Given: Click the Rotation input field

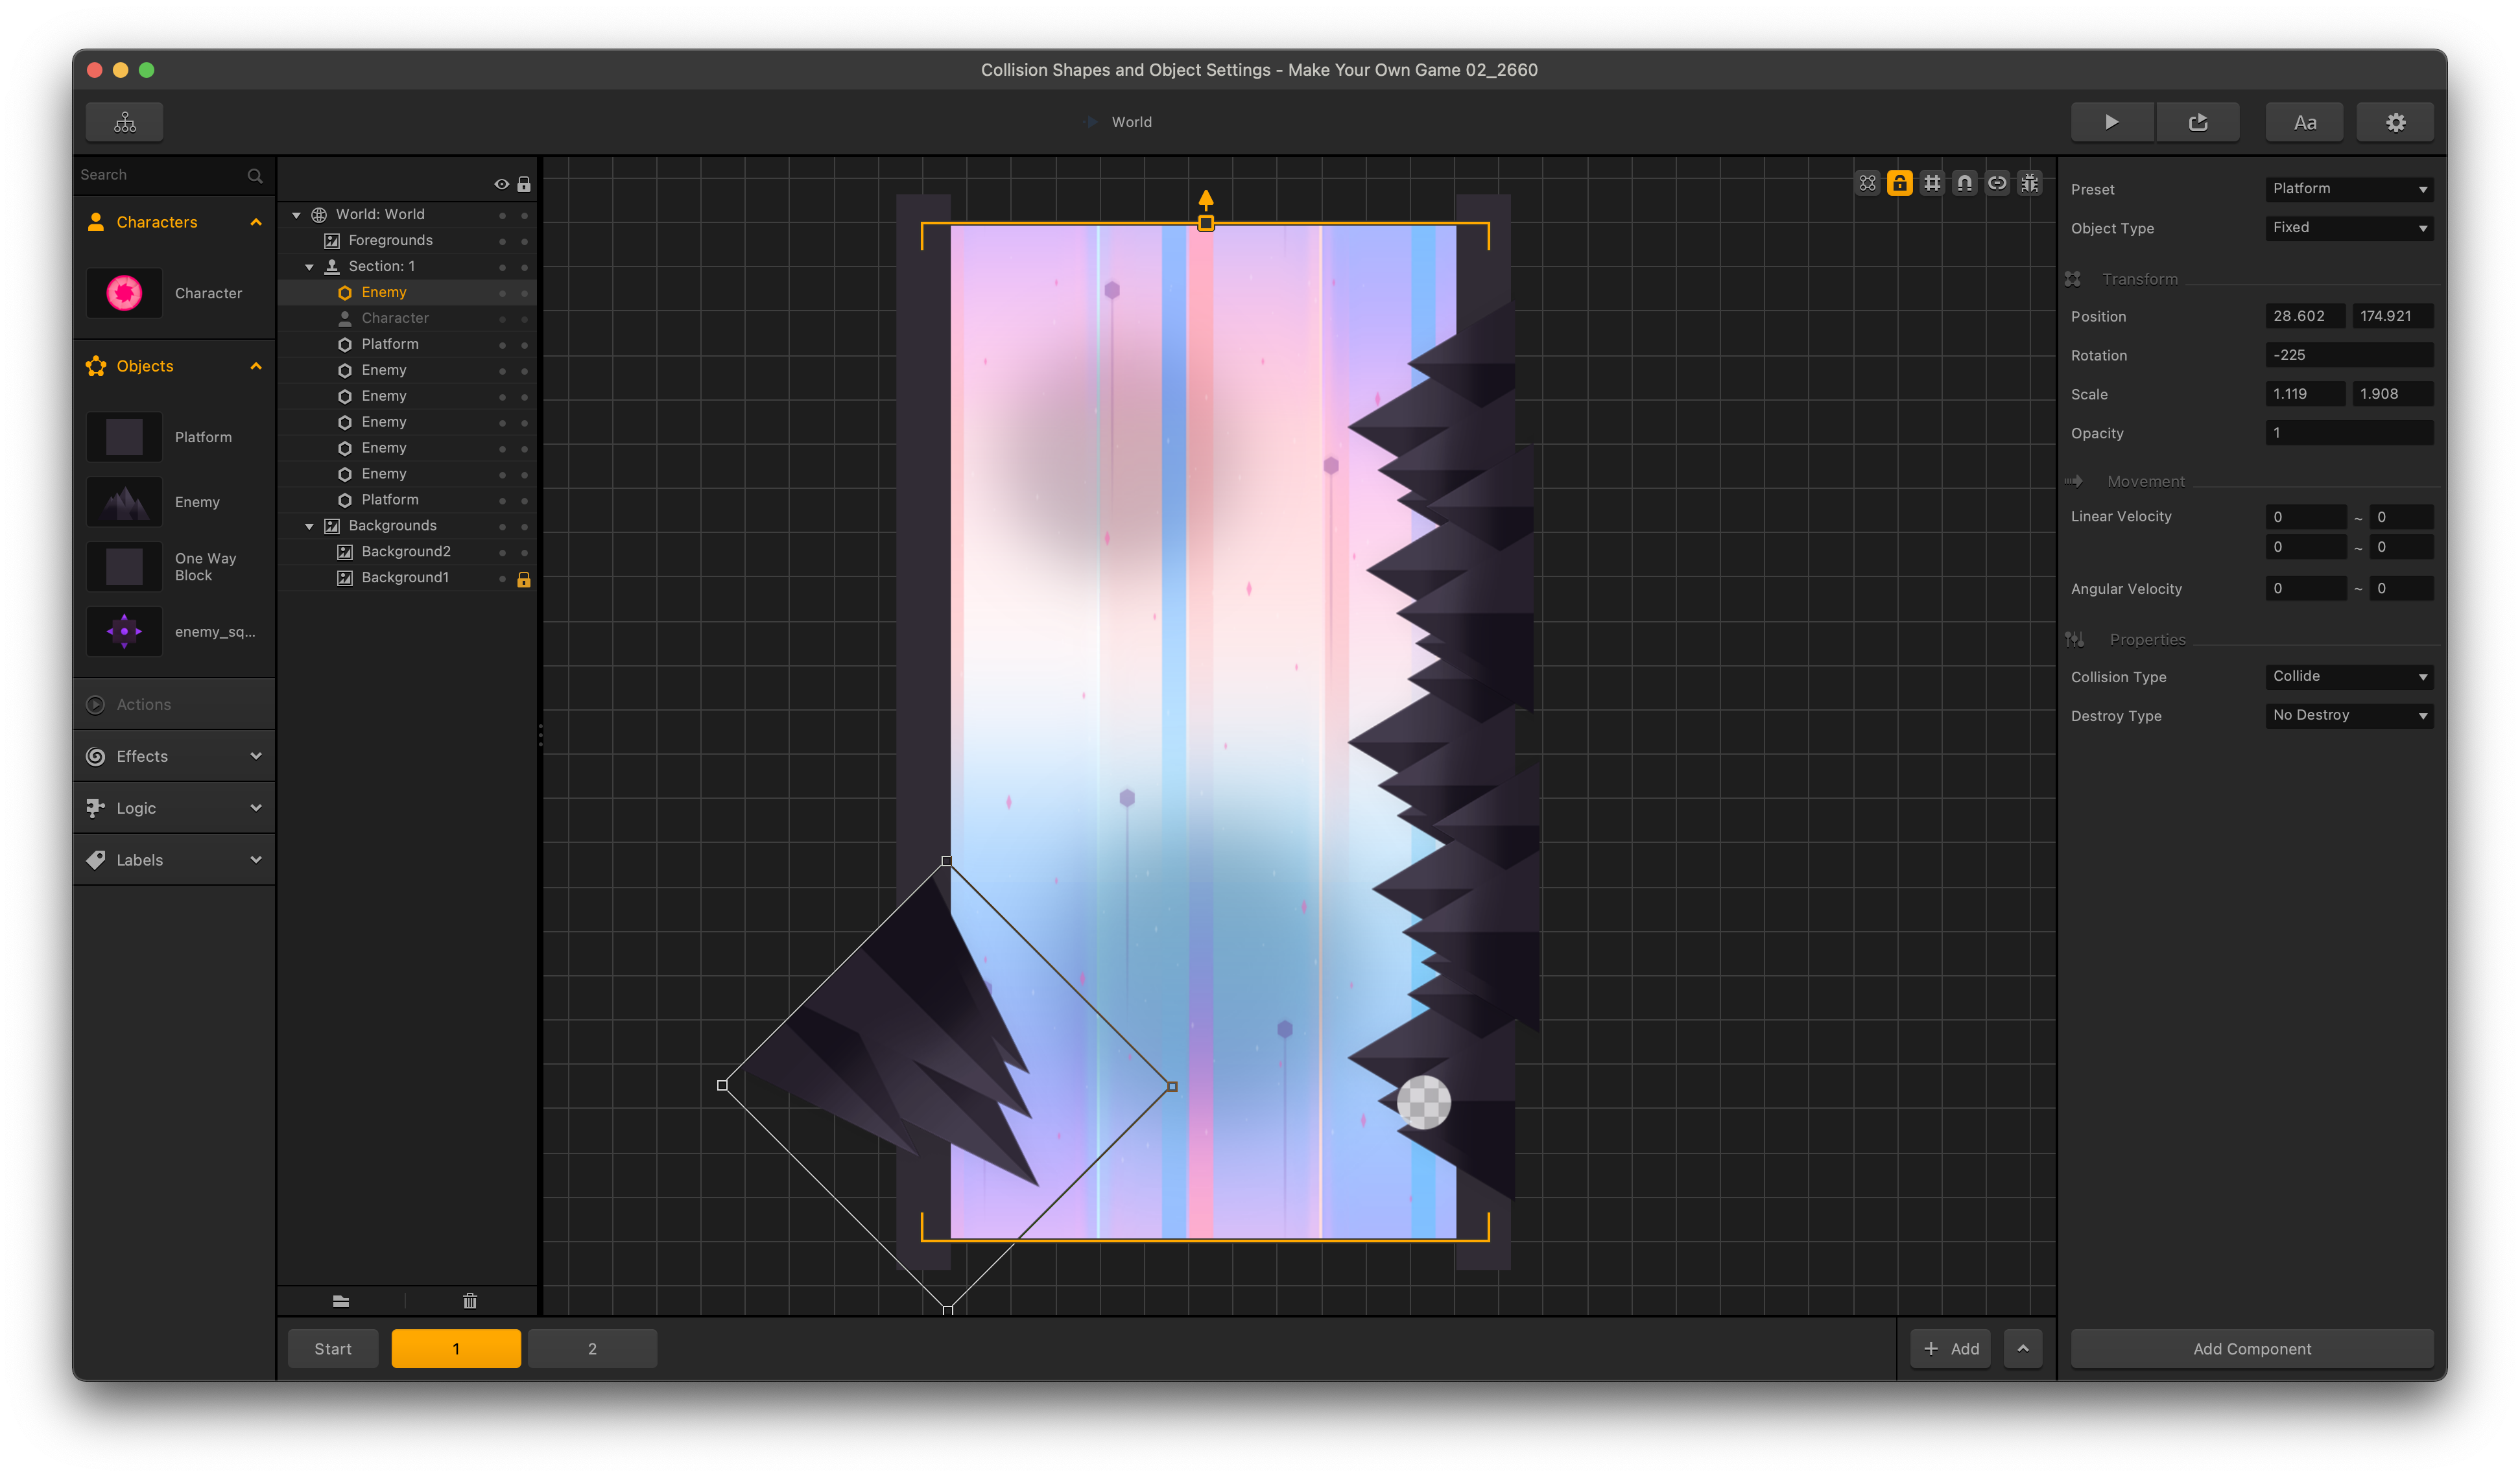Looking at the screenshot, I should pyautogui.click(x=2348, y=355).
